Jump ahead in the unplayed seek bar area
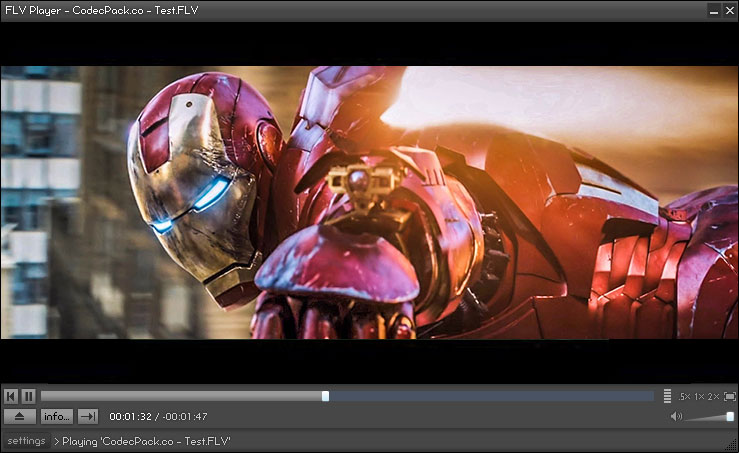Viewport: 739px width, 453px height. [x=490, y=396]
